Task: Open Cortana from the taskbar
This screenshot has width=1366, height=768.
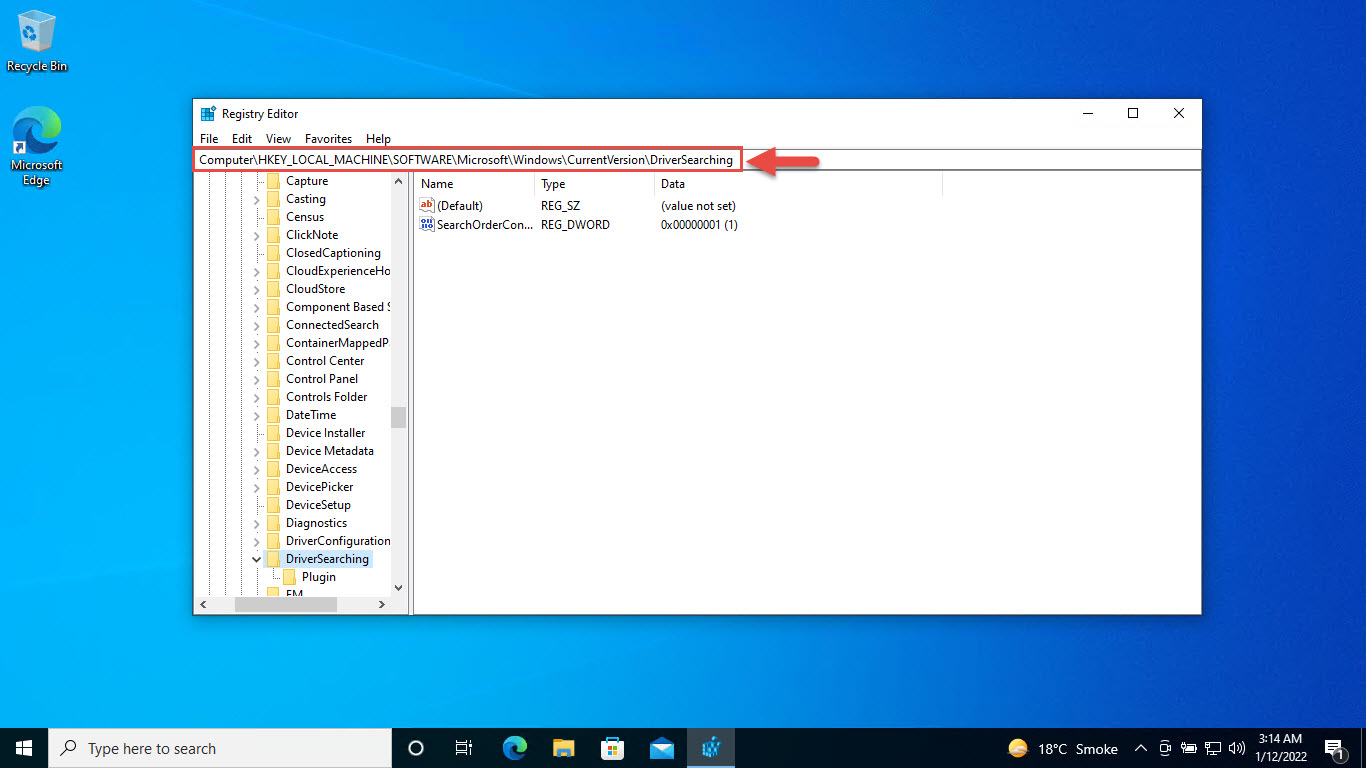Action: click(x=416, y=748)
